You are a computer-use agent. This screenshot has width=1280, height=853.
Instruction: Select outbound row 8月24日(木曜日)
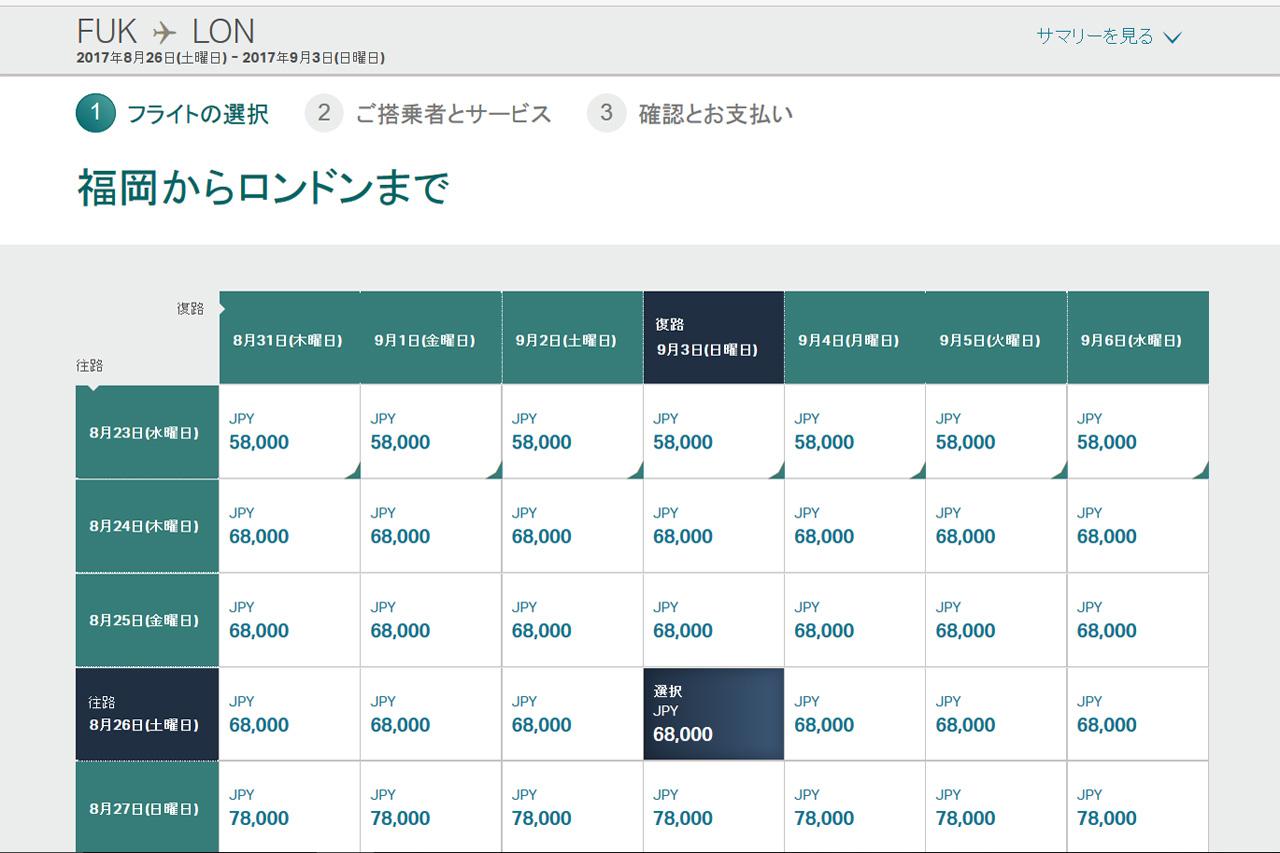coord(147,526)
